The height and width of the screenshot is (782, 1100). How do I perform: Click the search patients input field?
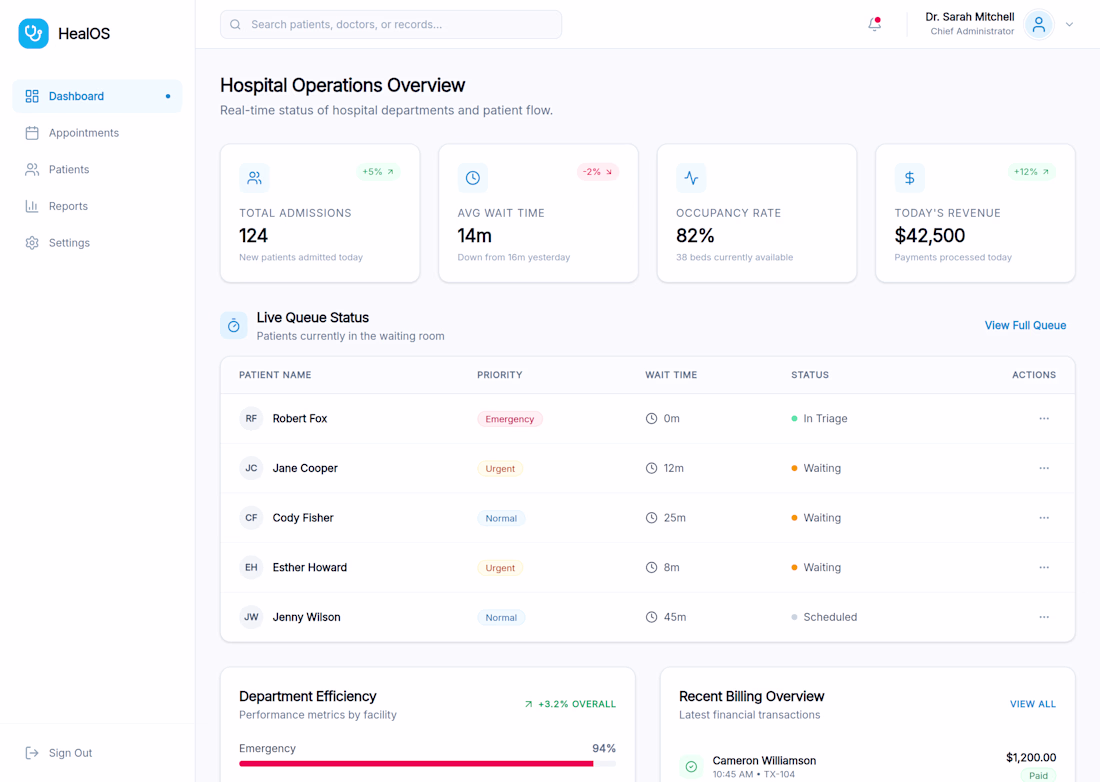pyautogui.click(x=391, y=25)
